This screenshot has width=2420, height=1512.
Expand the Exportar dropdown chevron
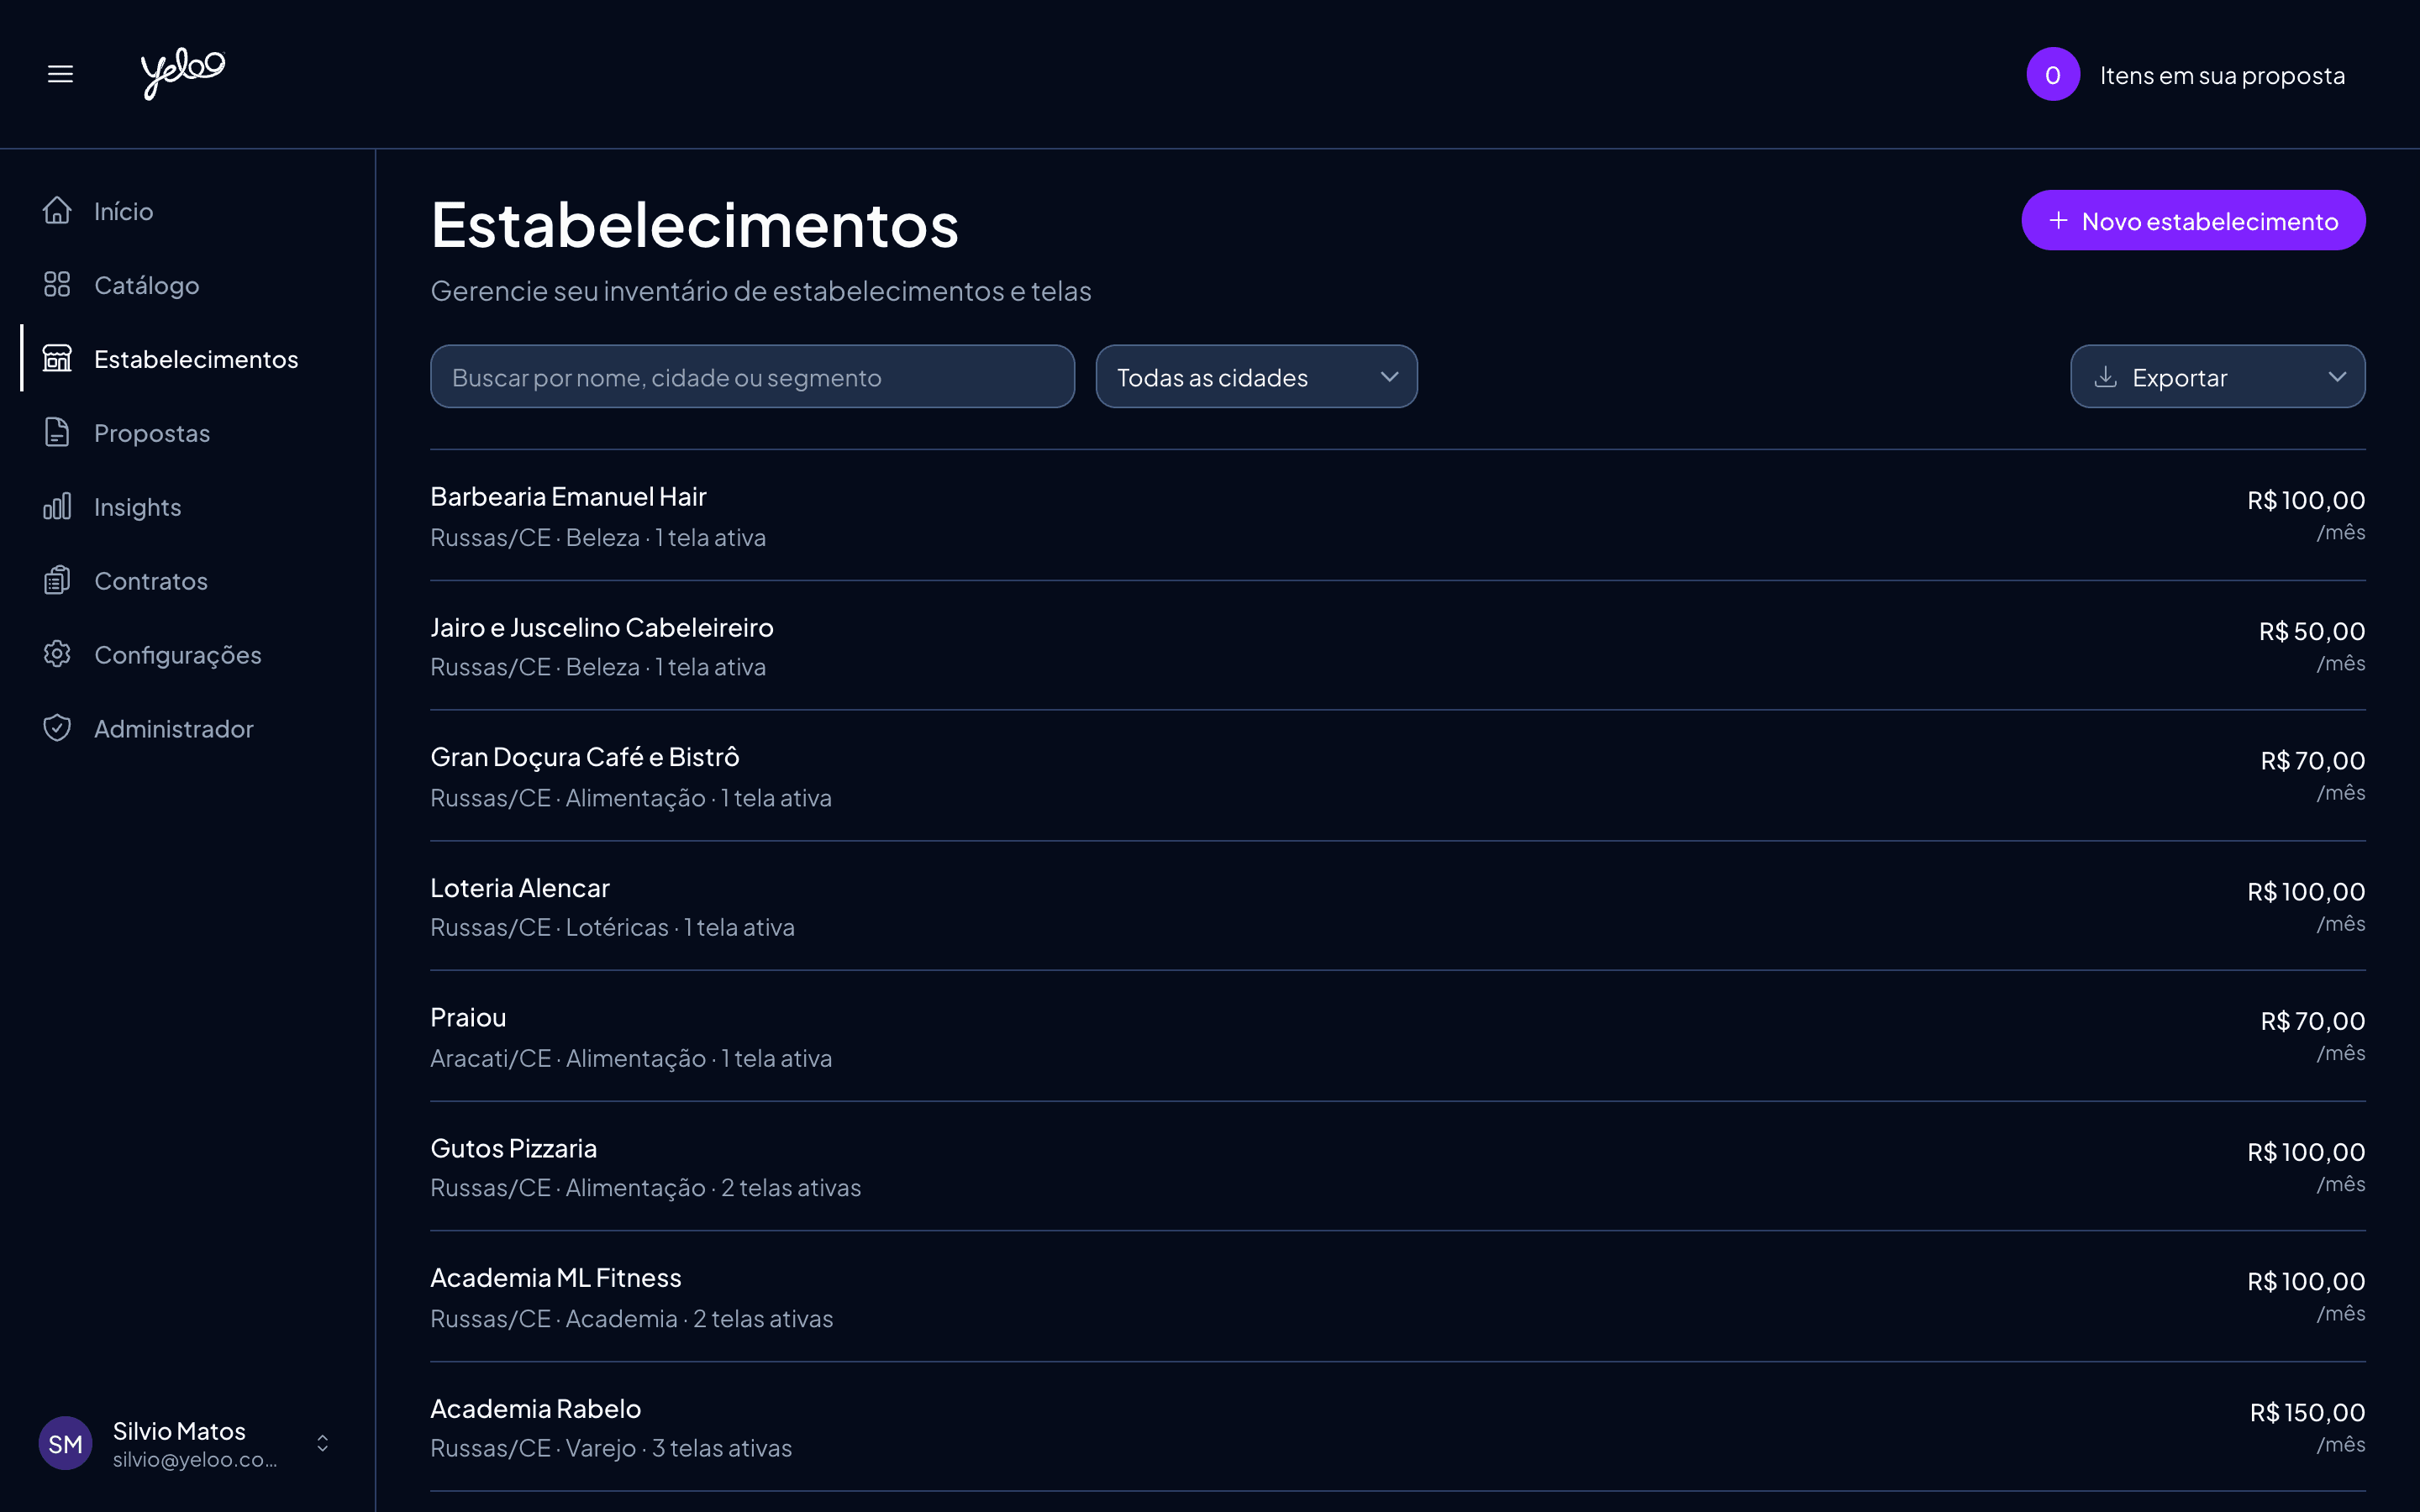[2337, 377]
